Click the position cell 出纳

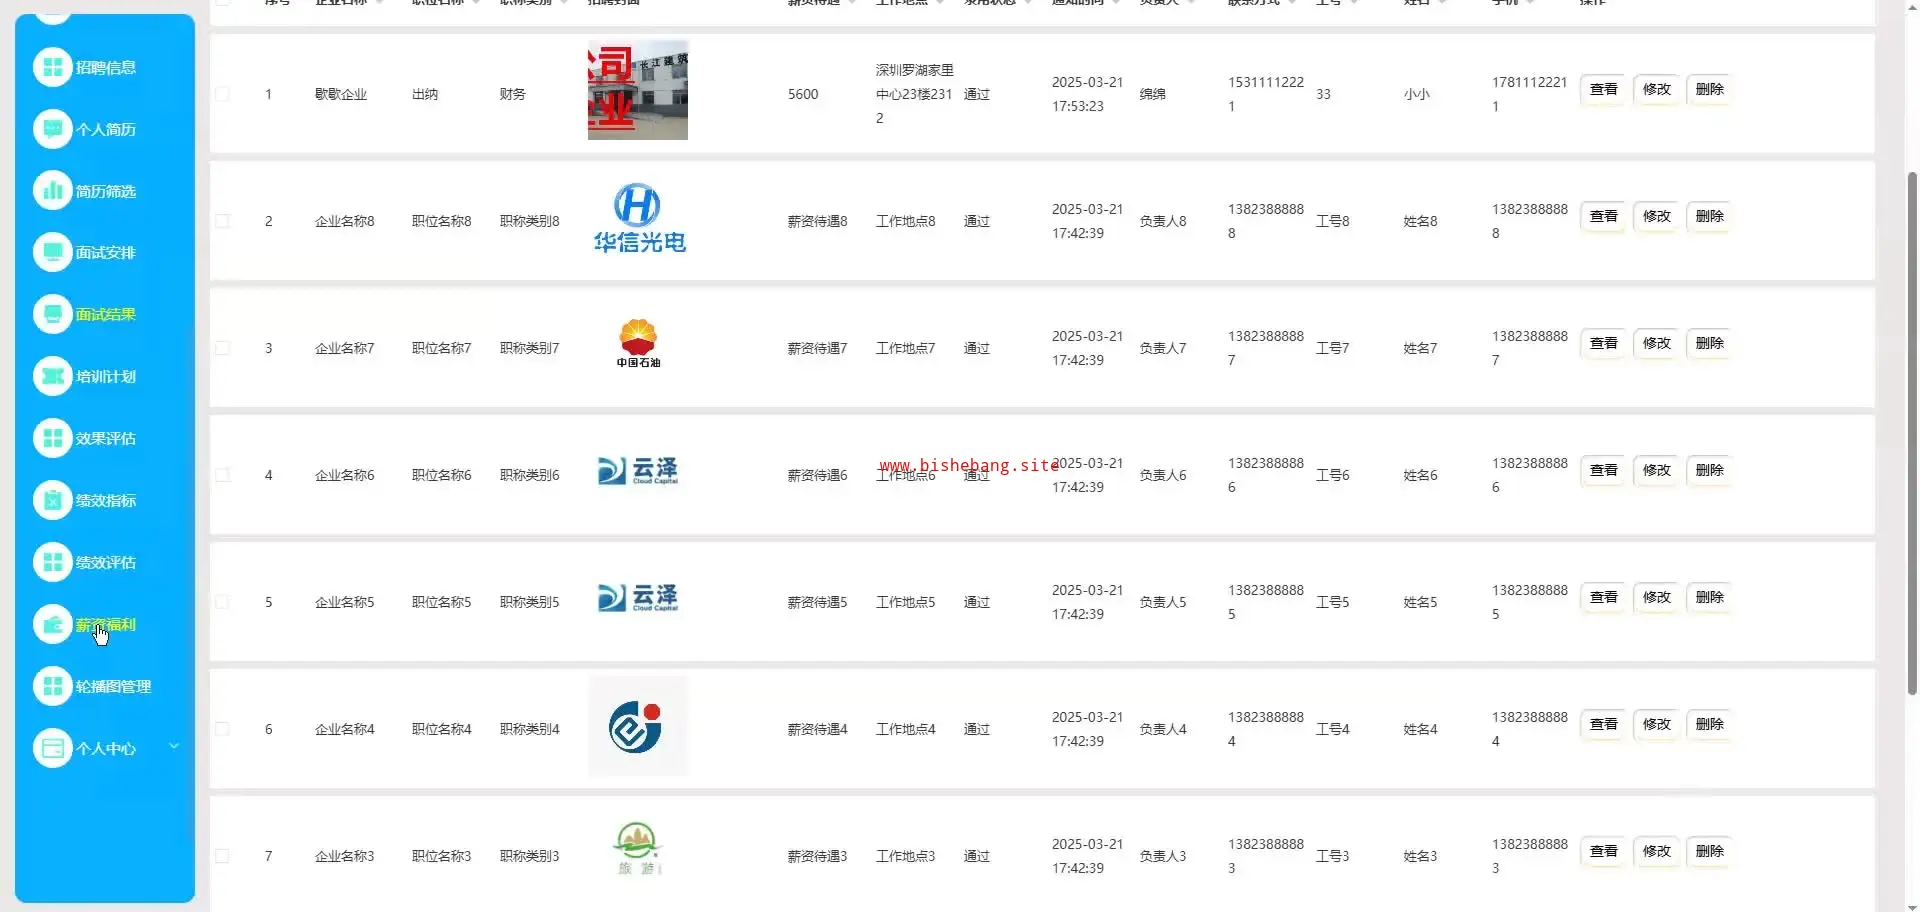coord(425,94)
